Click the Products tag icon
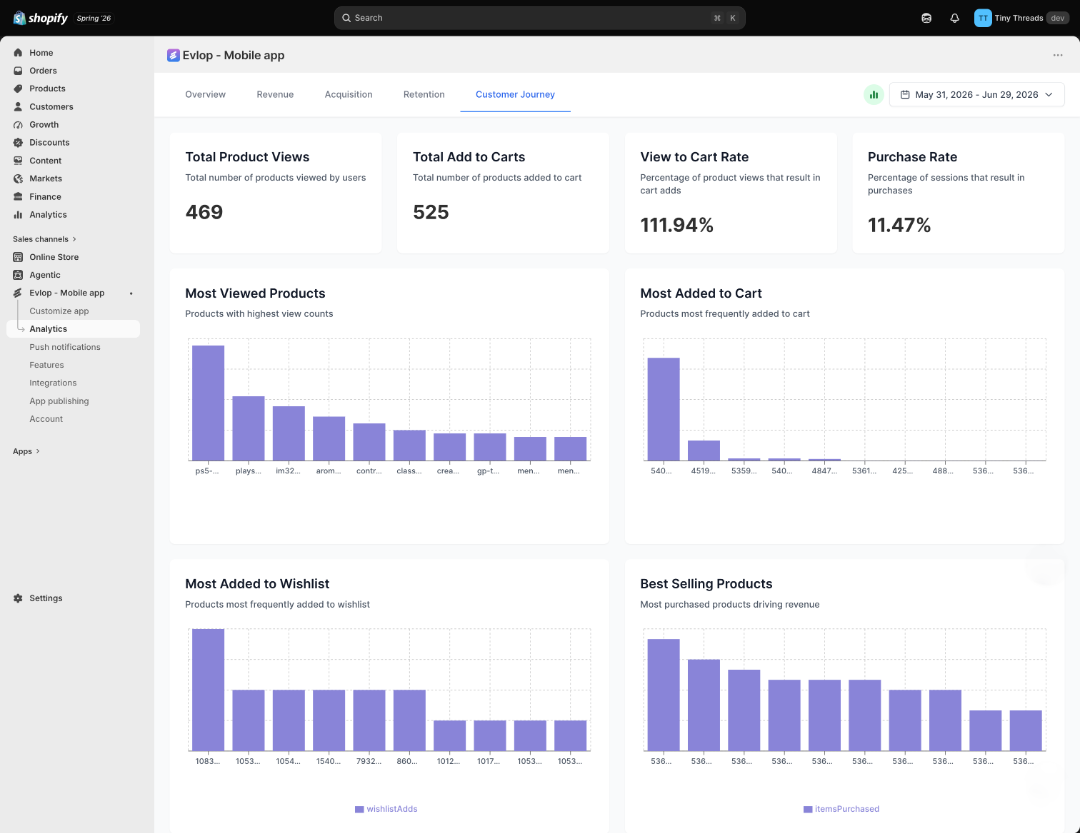This screenshot has height=833, width=1080. pos(18,88)
